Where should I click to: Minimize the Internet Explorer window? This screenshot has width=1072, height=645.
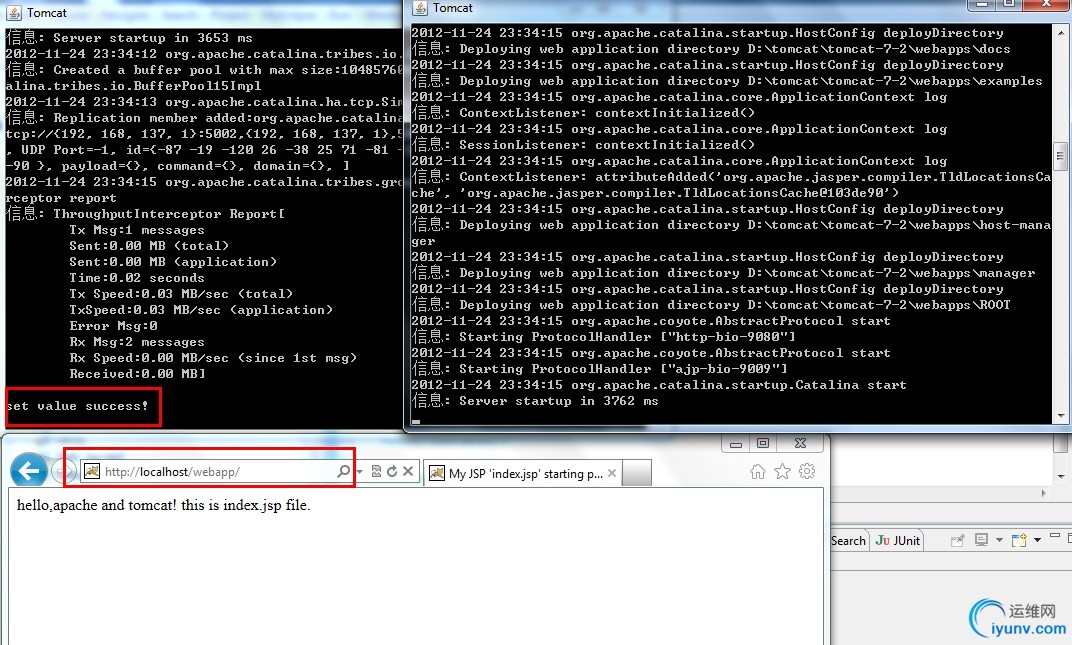point(736,443)
